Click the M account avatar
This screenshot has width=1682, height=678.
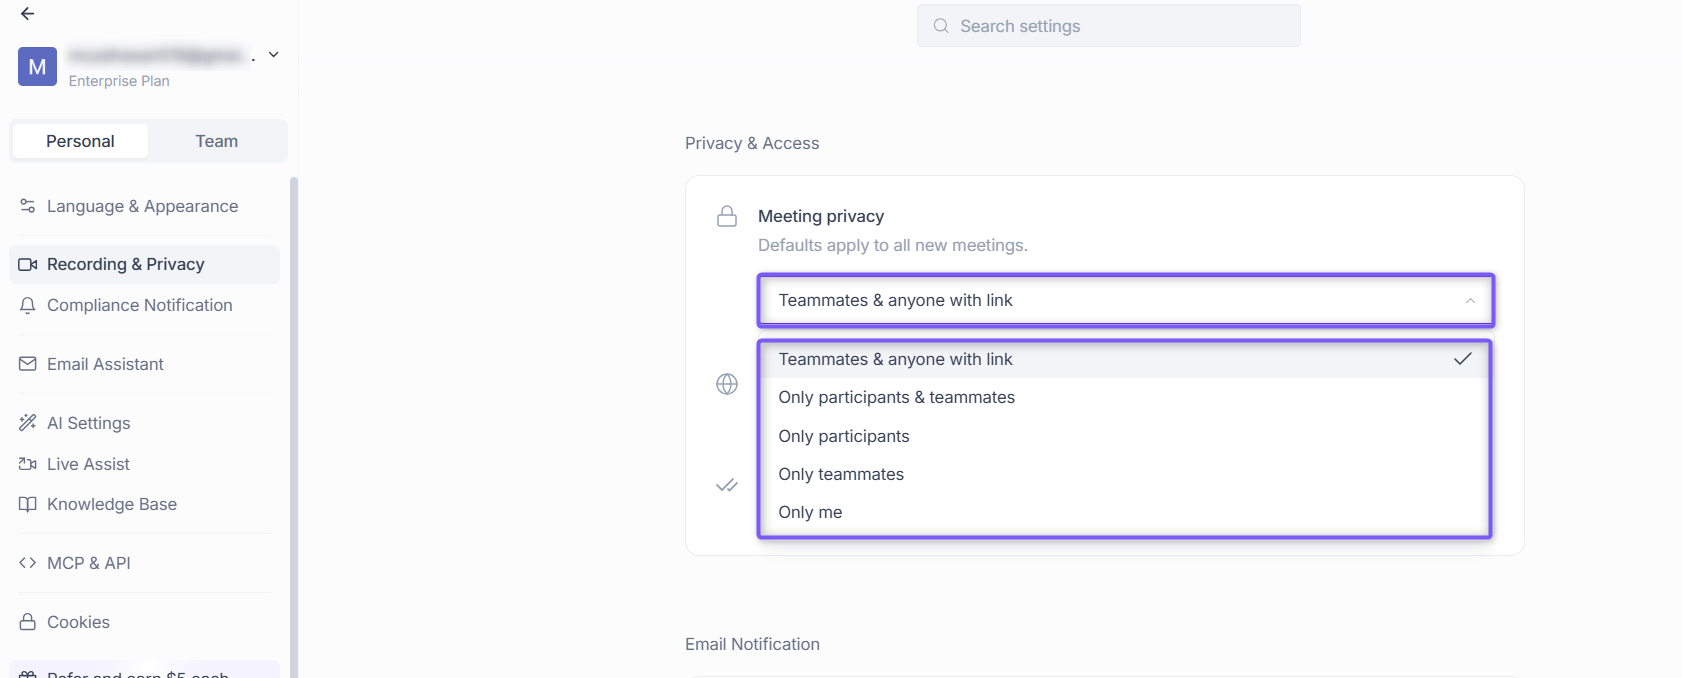(x=37, y=67)
